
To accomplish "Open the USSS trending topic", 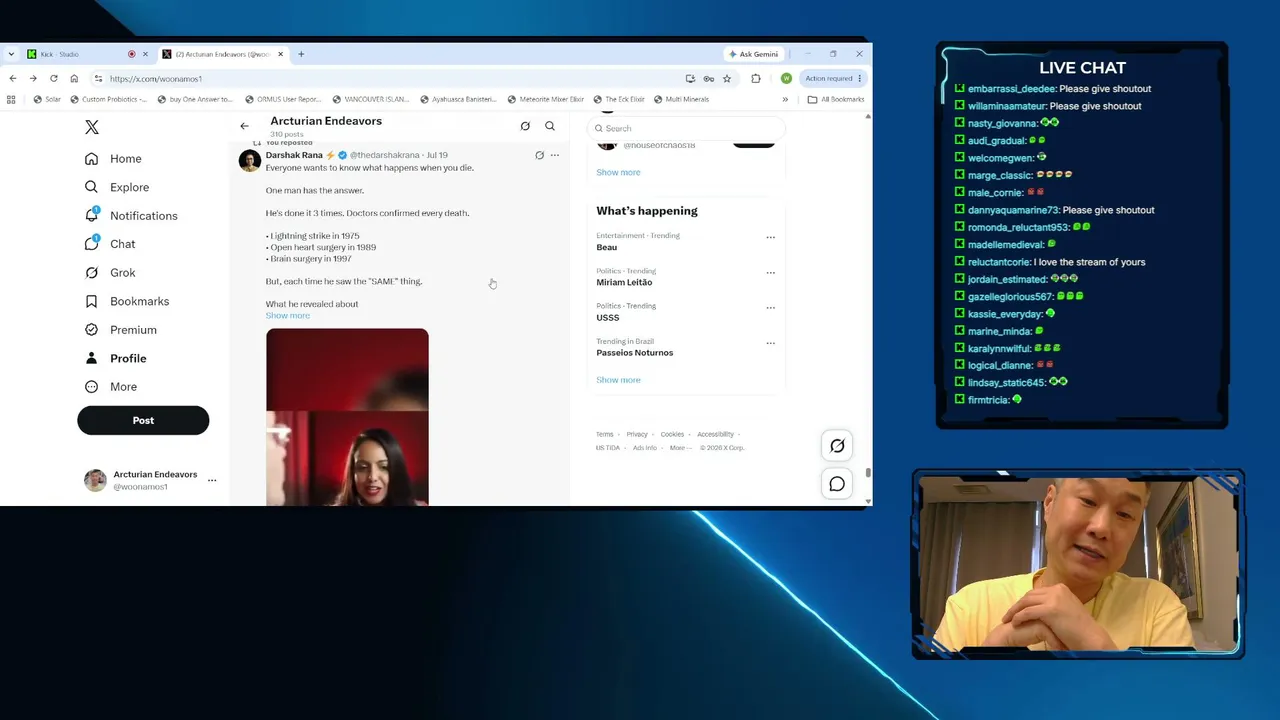I will point(608,317).
